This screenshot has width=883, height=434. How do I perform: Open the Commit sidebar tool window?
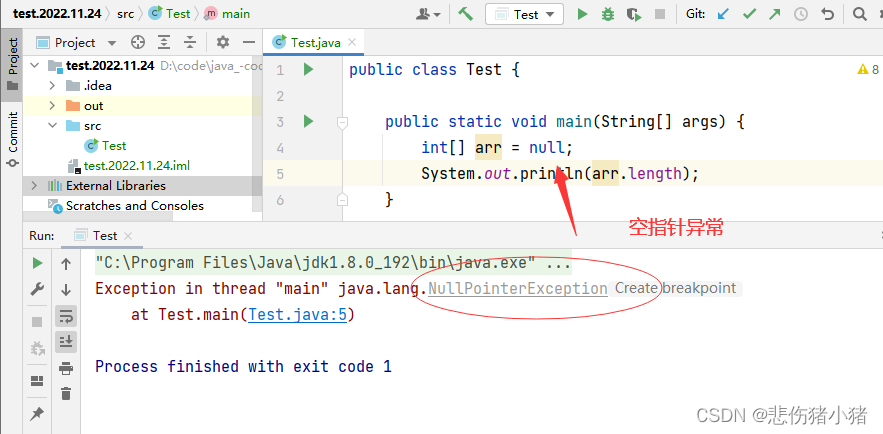coord(12,139)
